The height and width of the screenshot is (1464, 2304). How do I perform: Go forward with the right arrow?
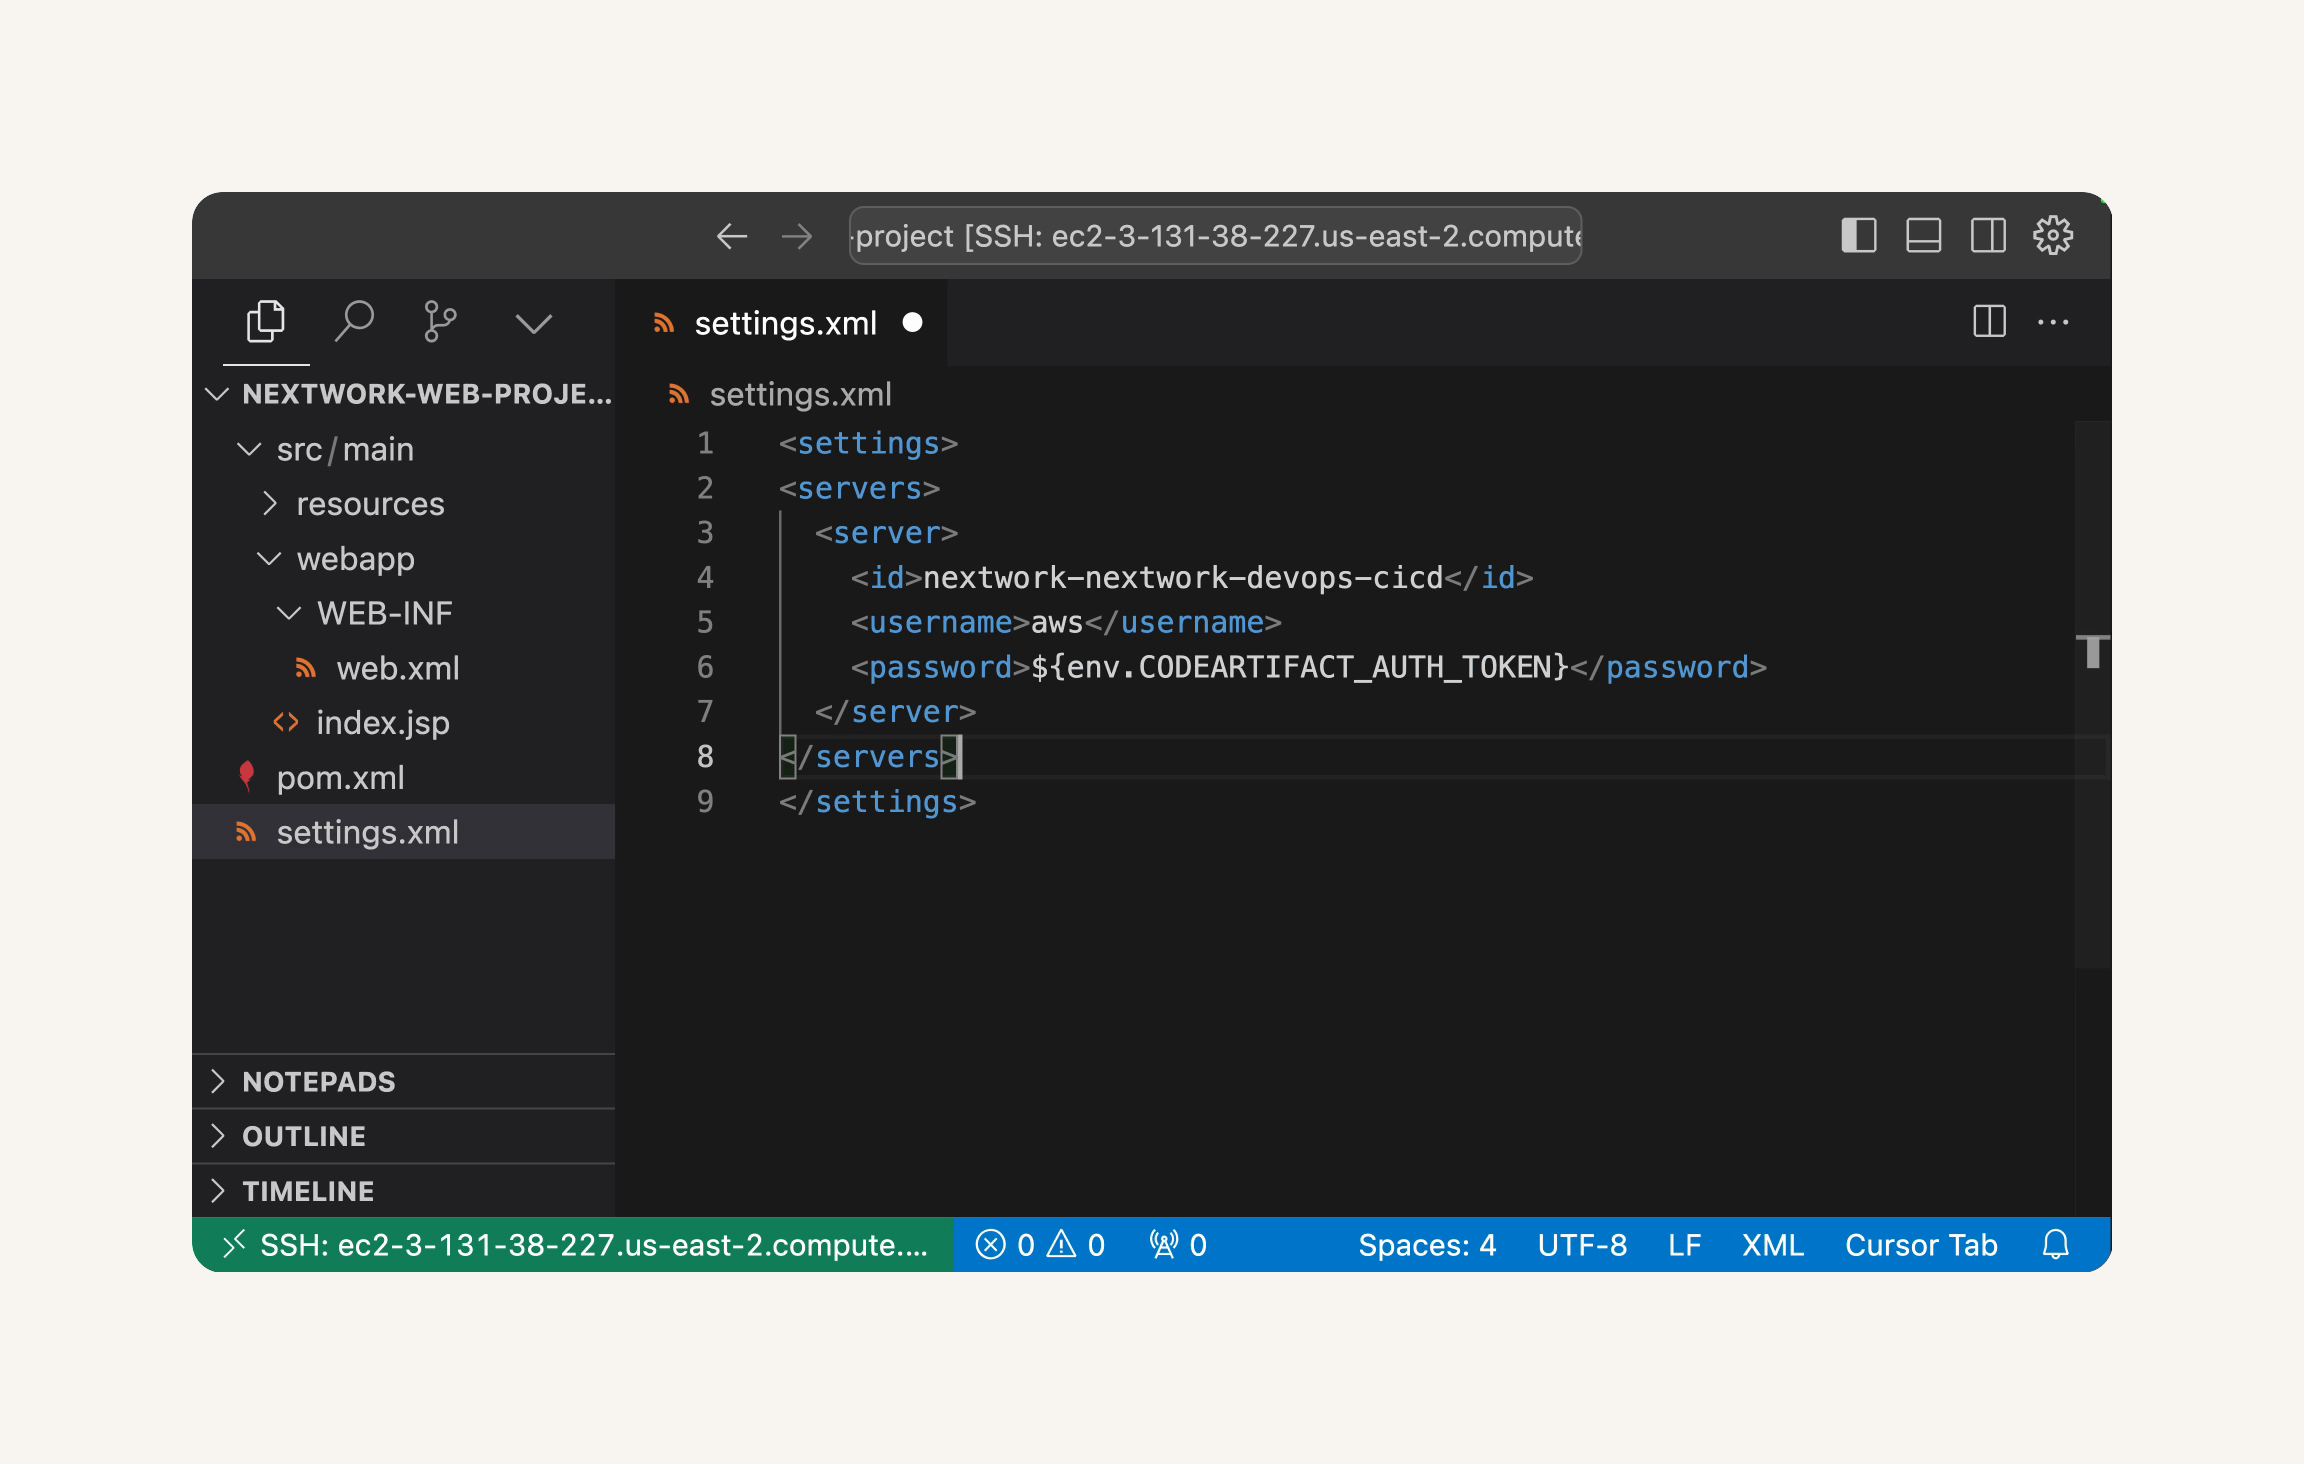click(797, 236)
